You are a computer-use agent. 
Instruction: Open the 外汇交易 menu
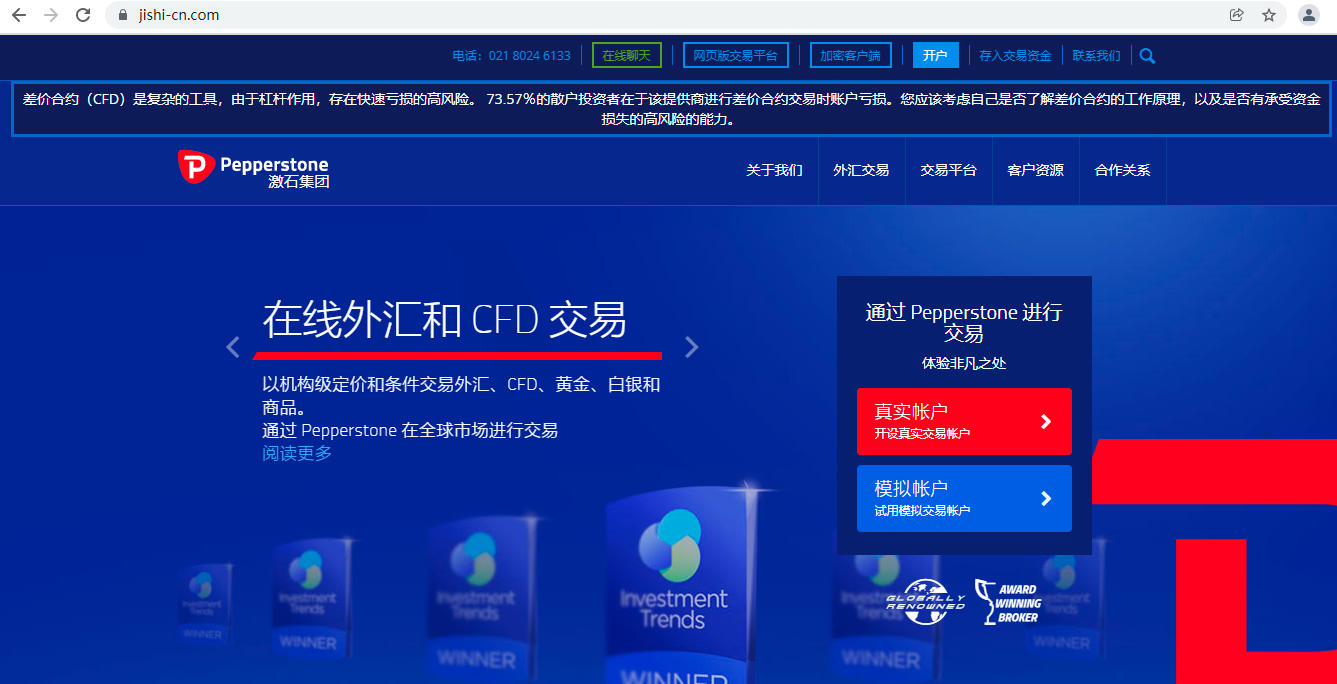(x=861, y=170)
